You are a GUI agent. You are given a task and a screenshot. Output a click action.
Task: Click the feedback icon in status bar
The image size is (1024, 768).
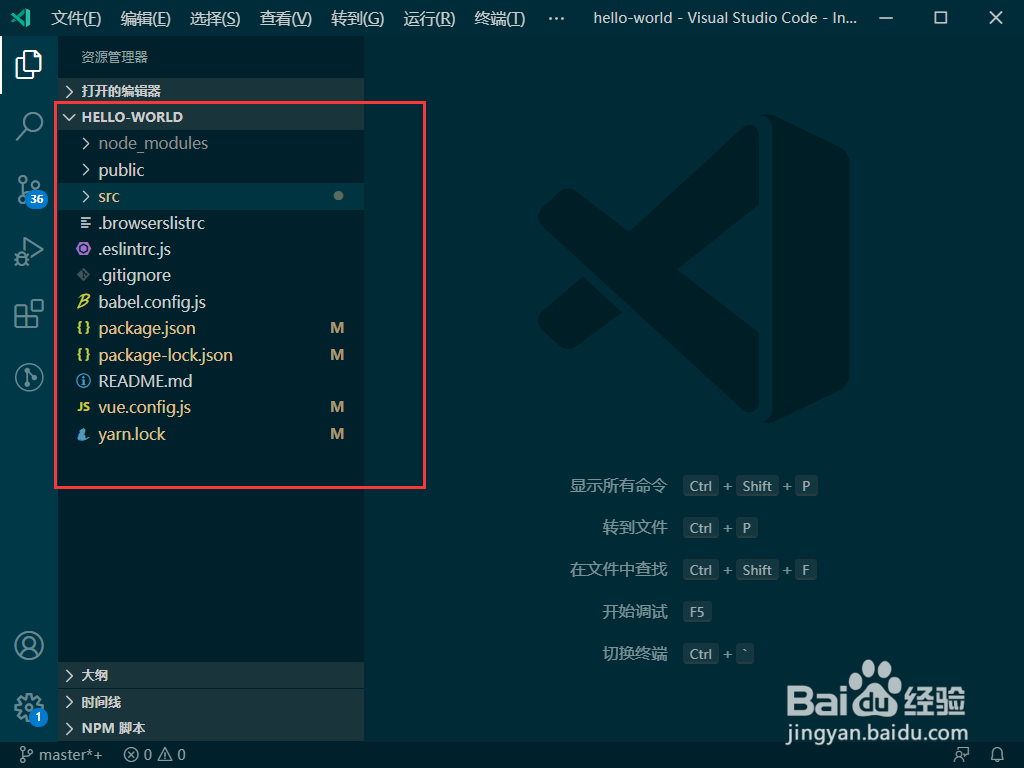(961, 755)
